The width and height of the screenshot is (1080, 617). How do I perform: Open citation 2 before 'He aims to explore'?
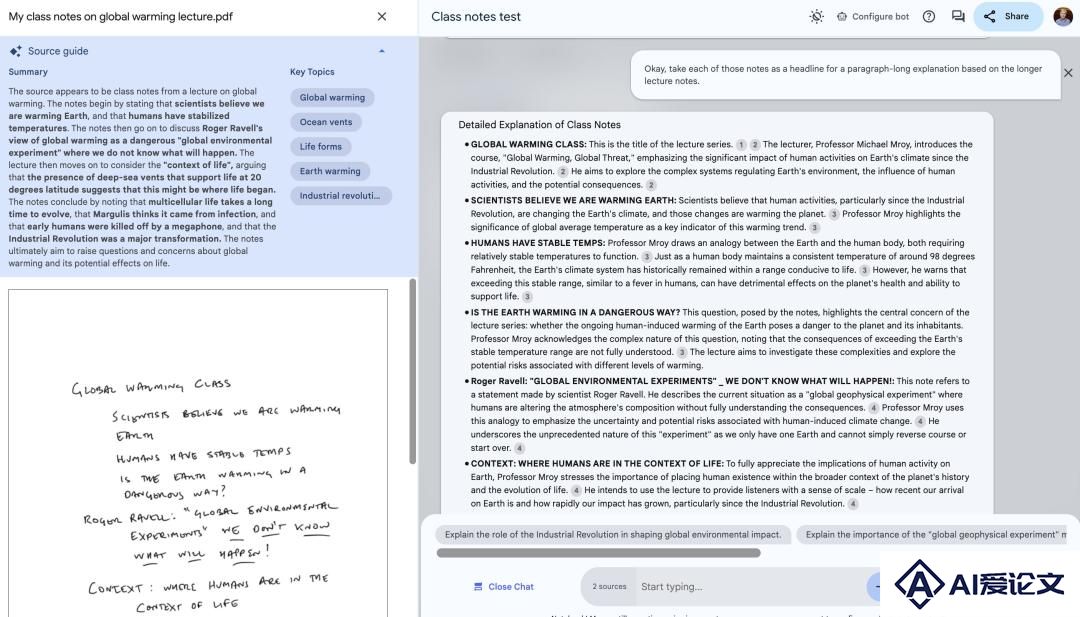click(563, 171)
